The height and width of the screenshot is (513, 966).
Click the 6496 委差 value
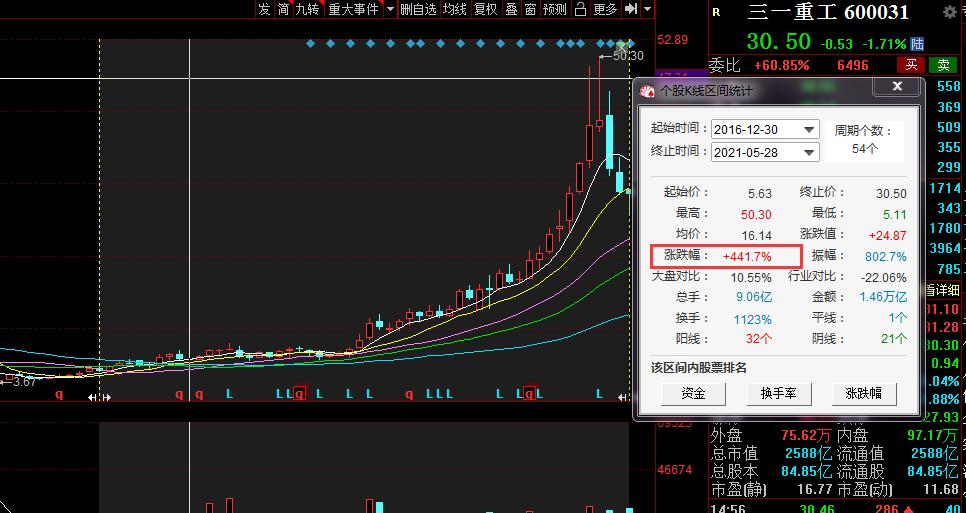click(x=853, y=65)
